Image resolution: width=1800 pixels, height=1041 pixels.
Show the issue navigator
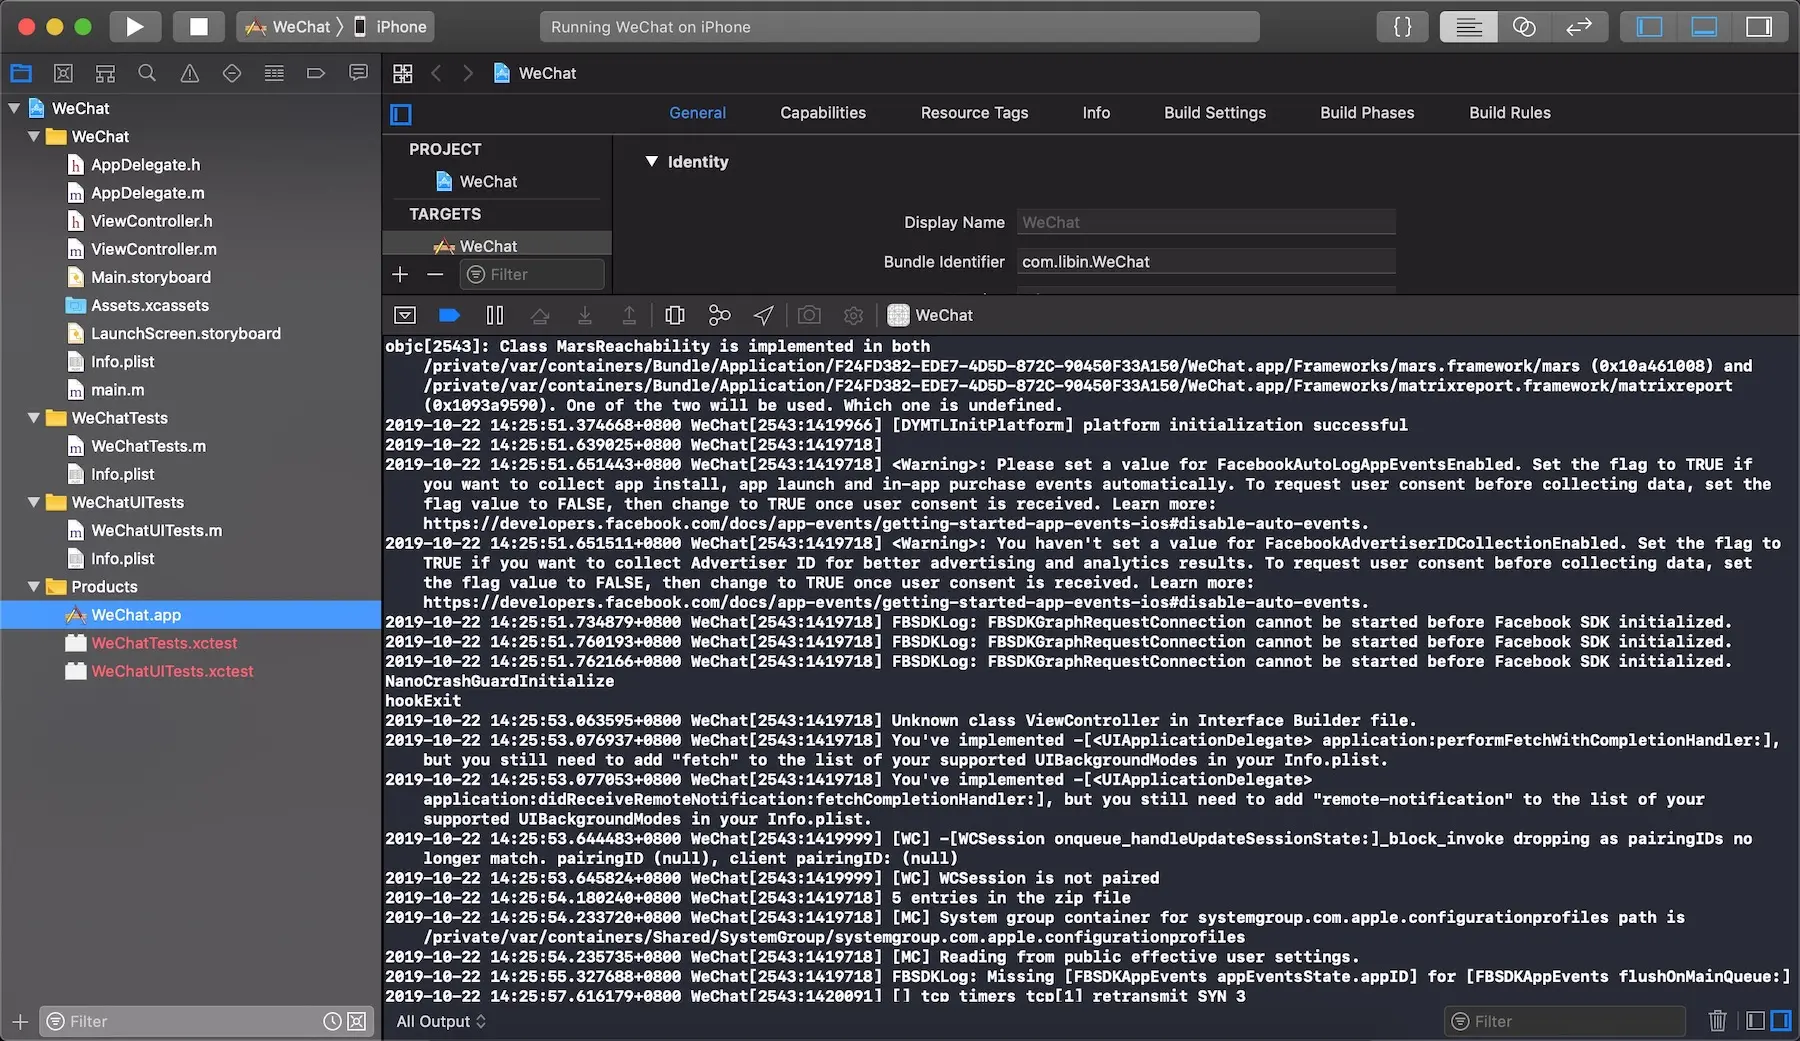pos(189,73)
